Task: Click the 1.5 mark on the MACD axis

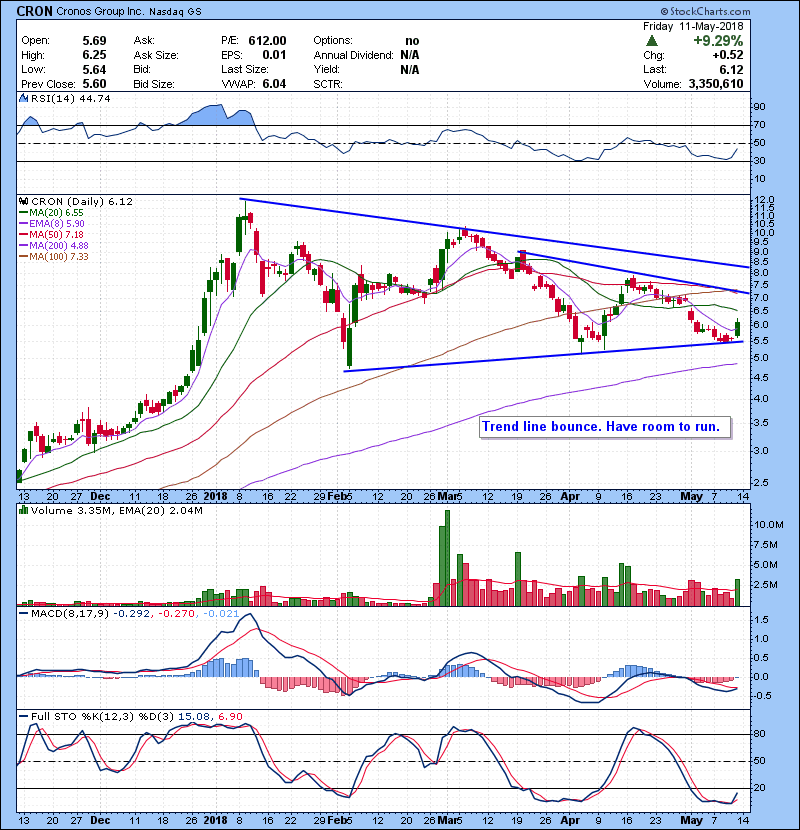Action: tap(761, 620)
